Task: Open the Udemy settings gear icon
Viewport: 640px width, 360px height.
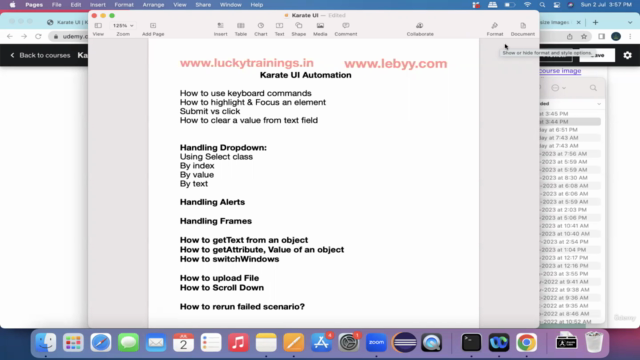Action: [627, 55]
